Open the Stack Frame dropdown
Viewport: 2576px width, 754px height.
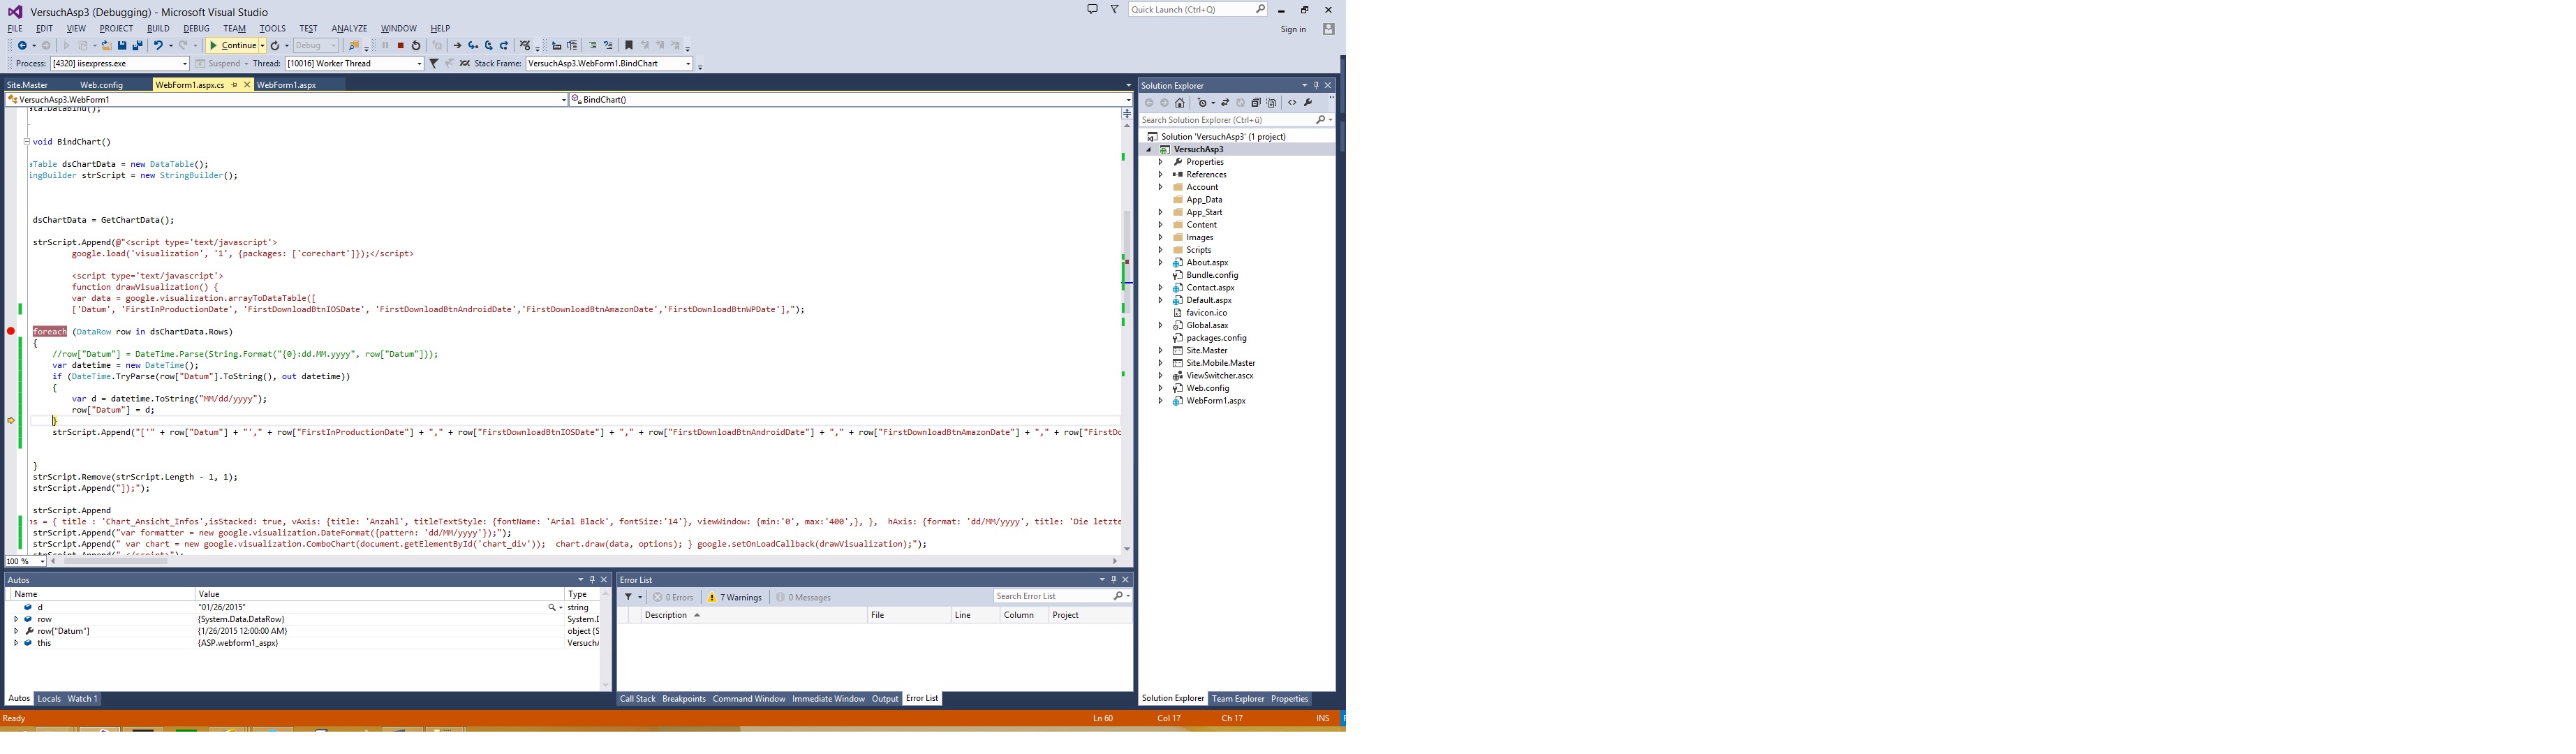(x=609, y=64)
